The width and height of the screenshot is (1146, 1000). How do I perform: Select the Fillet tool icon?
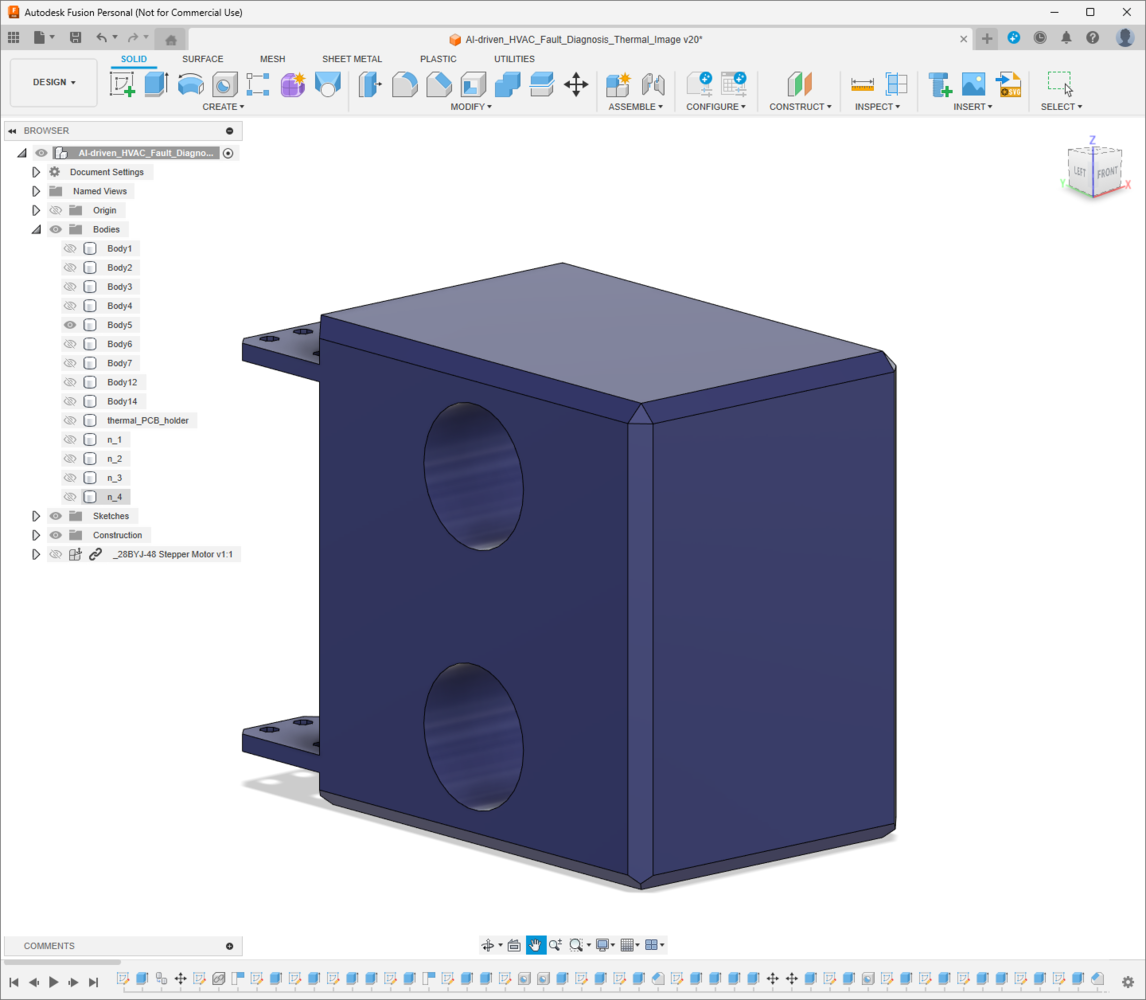[404, 85]
